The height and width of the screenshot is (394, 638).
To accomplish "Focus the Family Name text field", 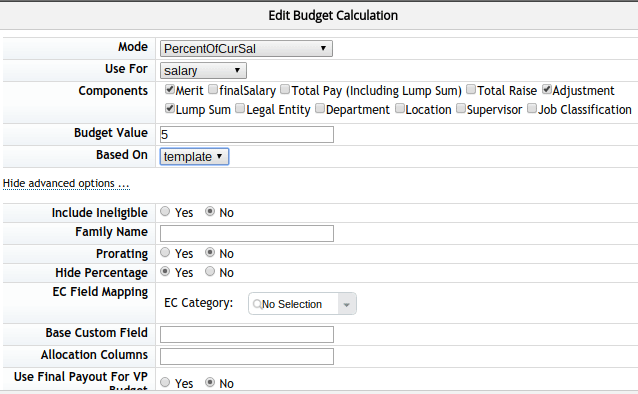I will click(247, 234).
